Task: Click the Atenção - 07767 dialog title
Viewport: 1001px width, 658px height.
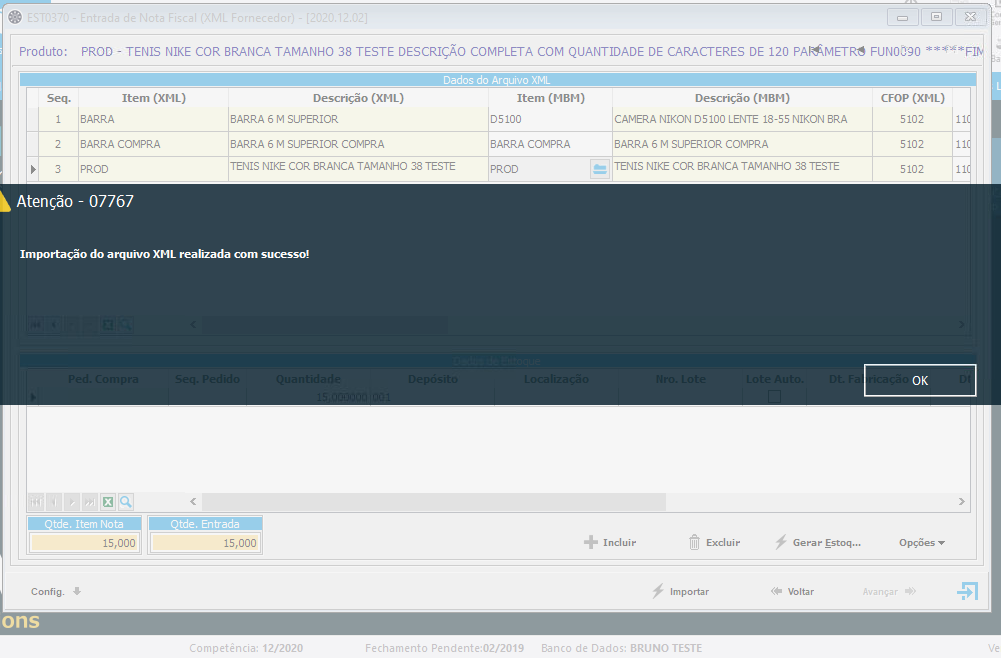Action: (75, 202)
